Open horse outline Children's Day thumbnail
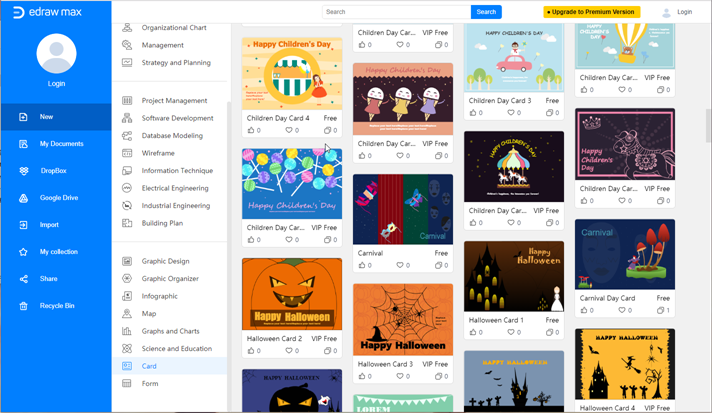This screenshot has width=712, height=413. (x=625, y=144)
